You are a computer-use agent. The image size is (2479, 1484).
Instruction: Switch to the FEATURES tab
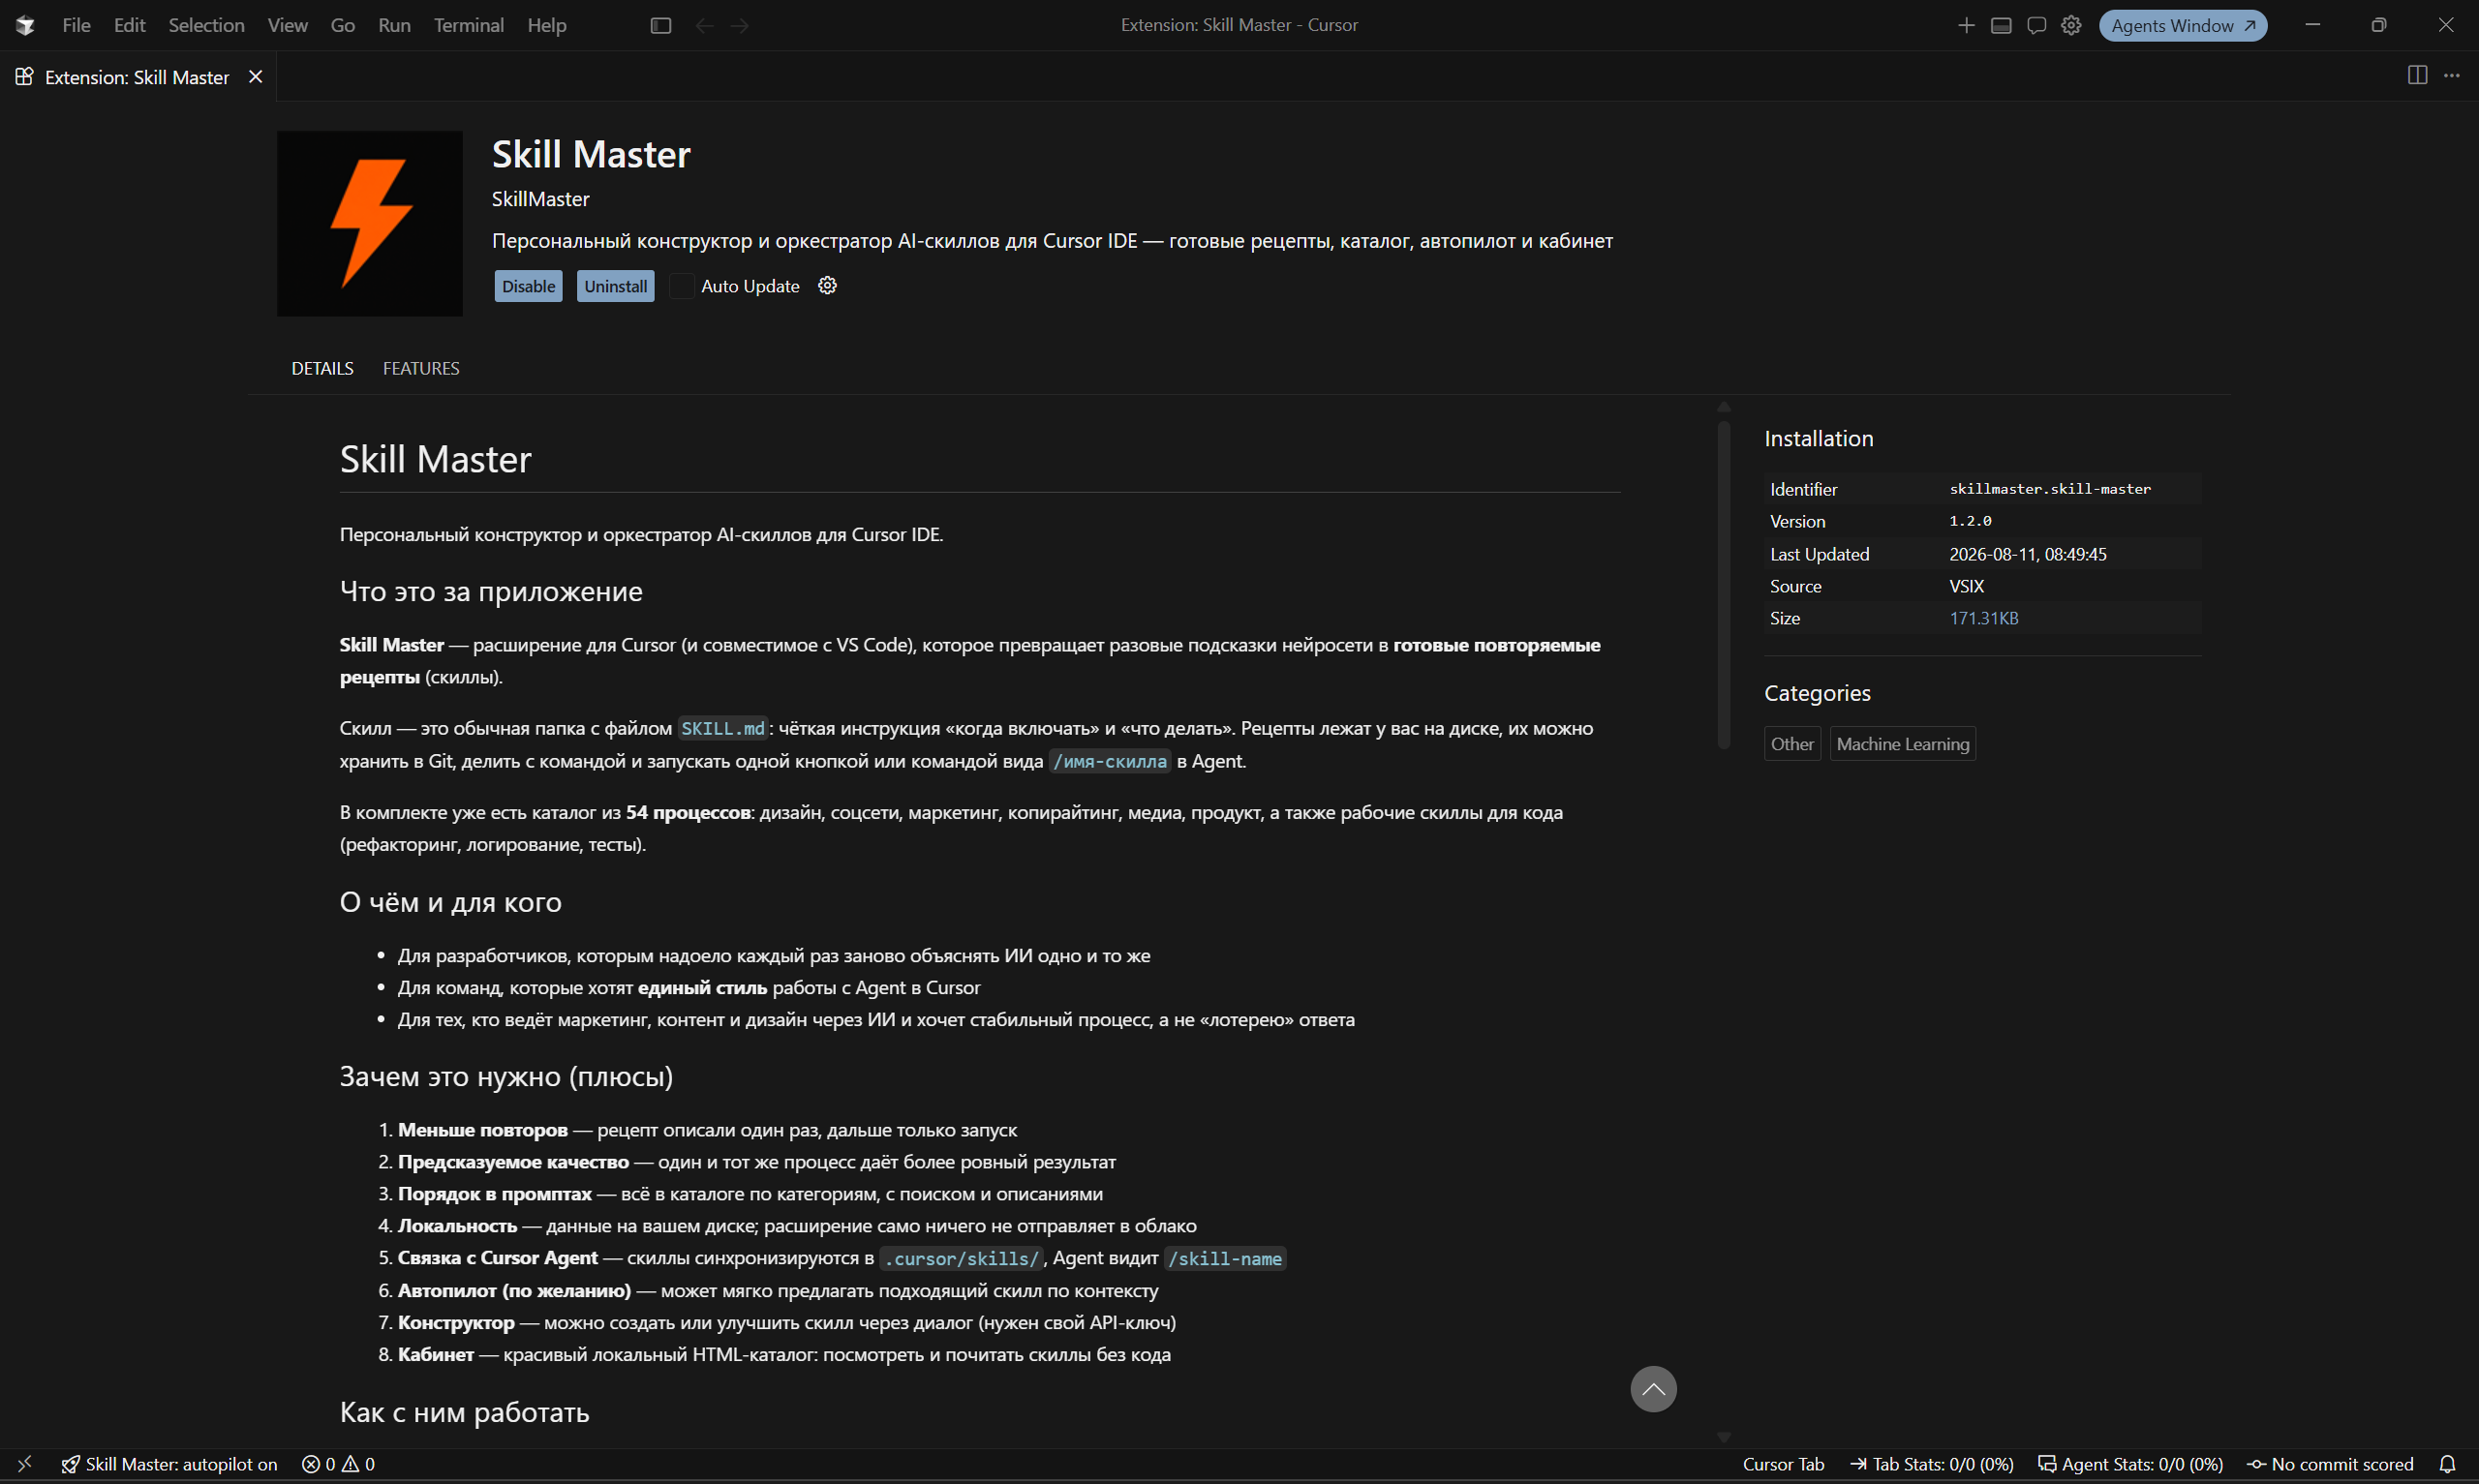[x=421, y=368]
